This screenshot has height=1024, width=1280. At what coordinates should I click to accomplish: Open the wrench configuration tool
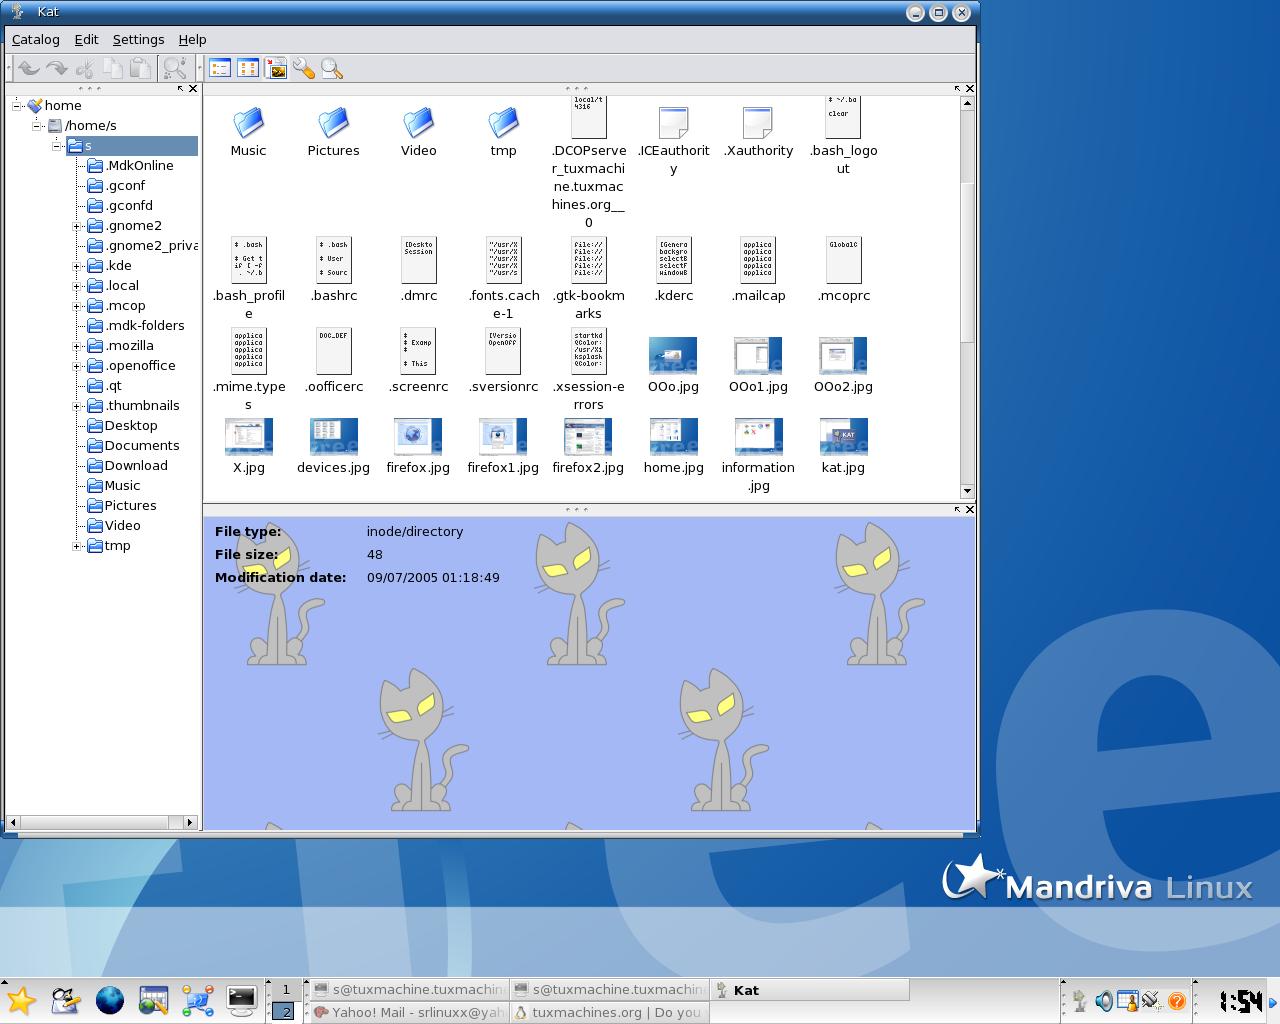(304, 68)
